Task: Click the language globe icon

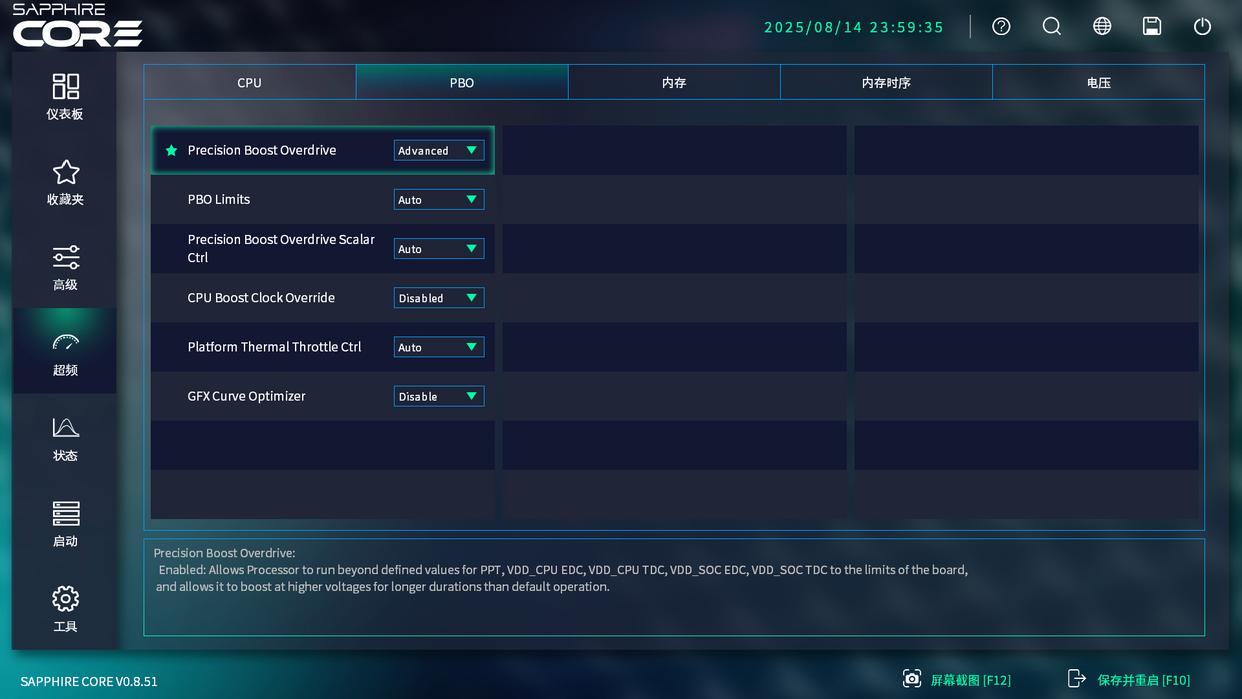Action: [1102, 27]
